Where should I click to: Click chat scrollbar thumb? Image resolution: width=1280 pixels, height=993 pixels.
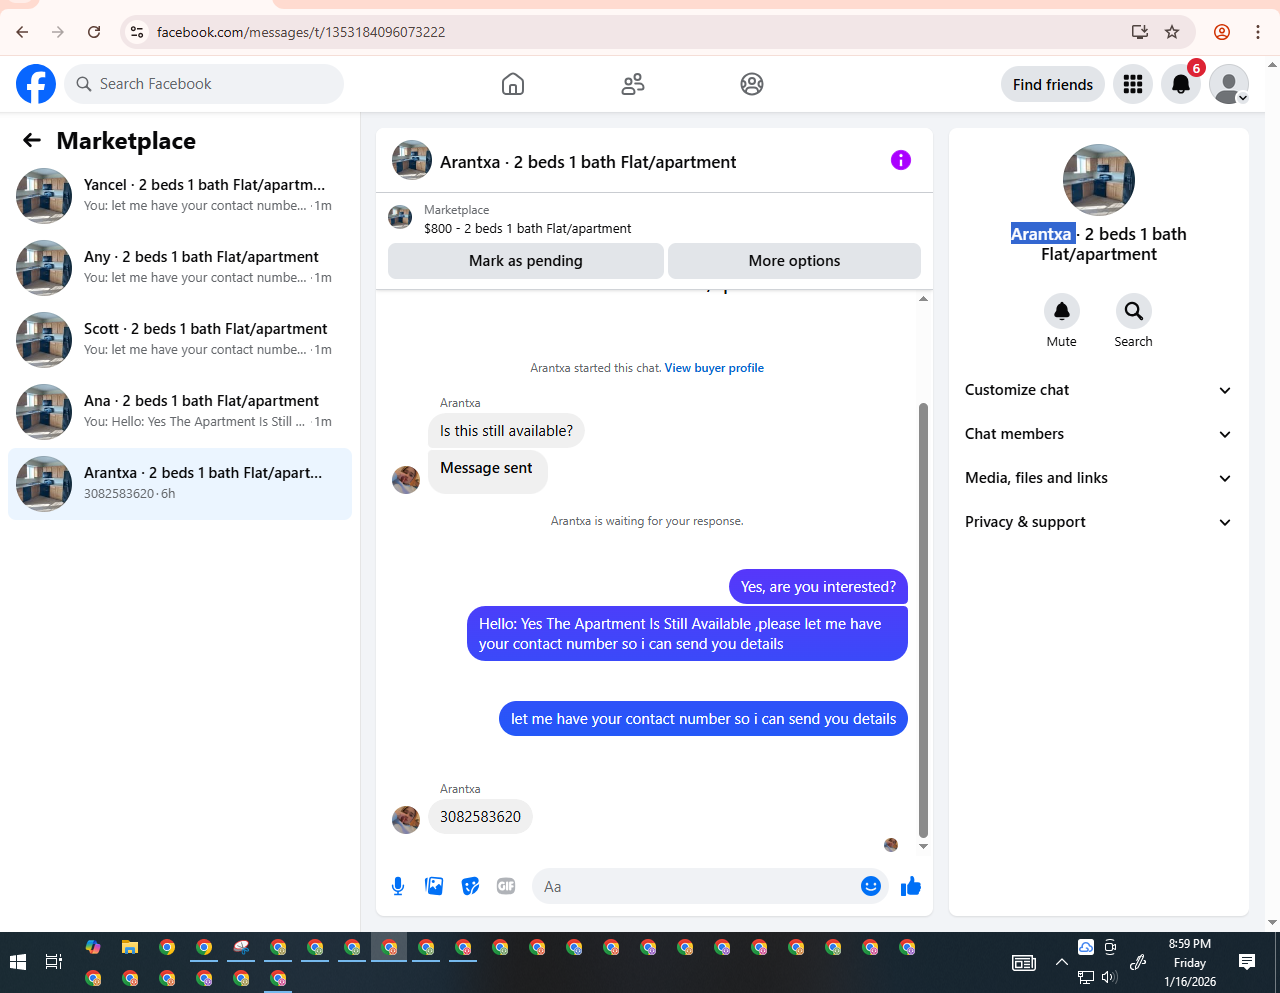tap(923, 620)
